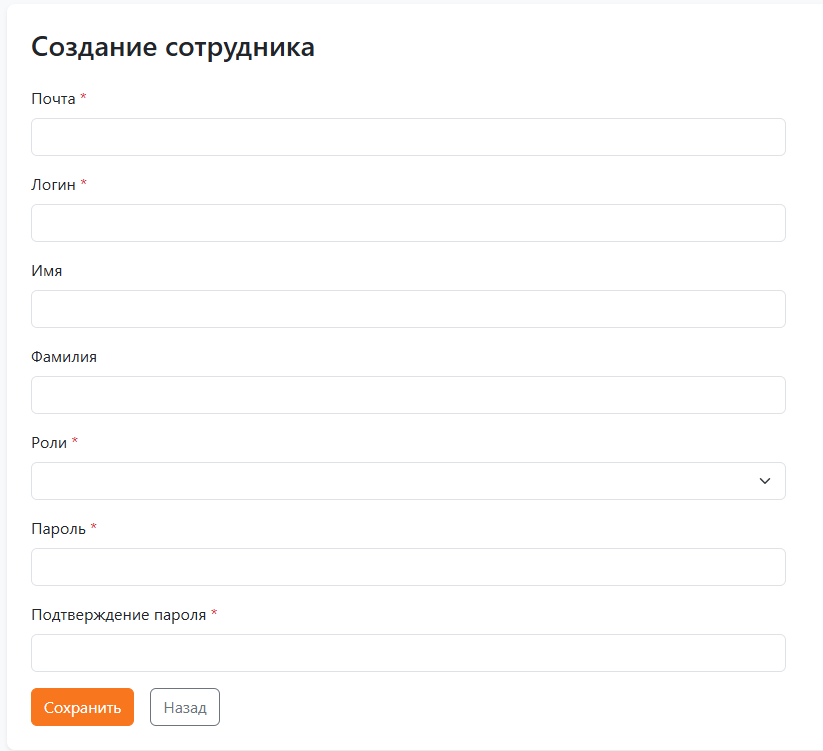823x751 pixels.
Task: Click the Логин field label
Action: coord(50,186)
